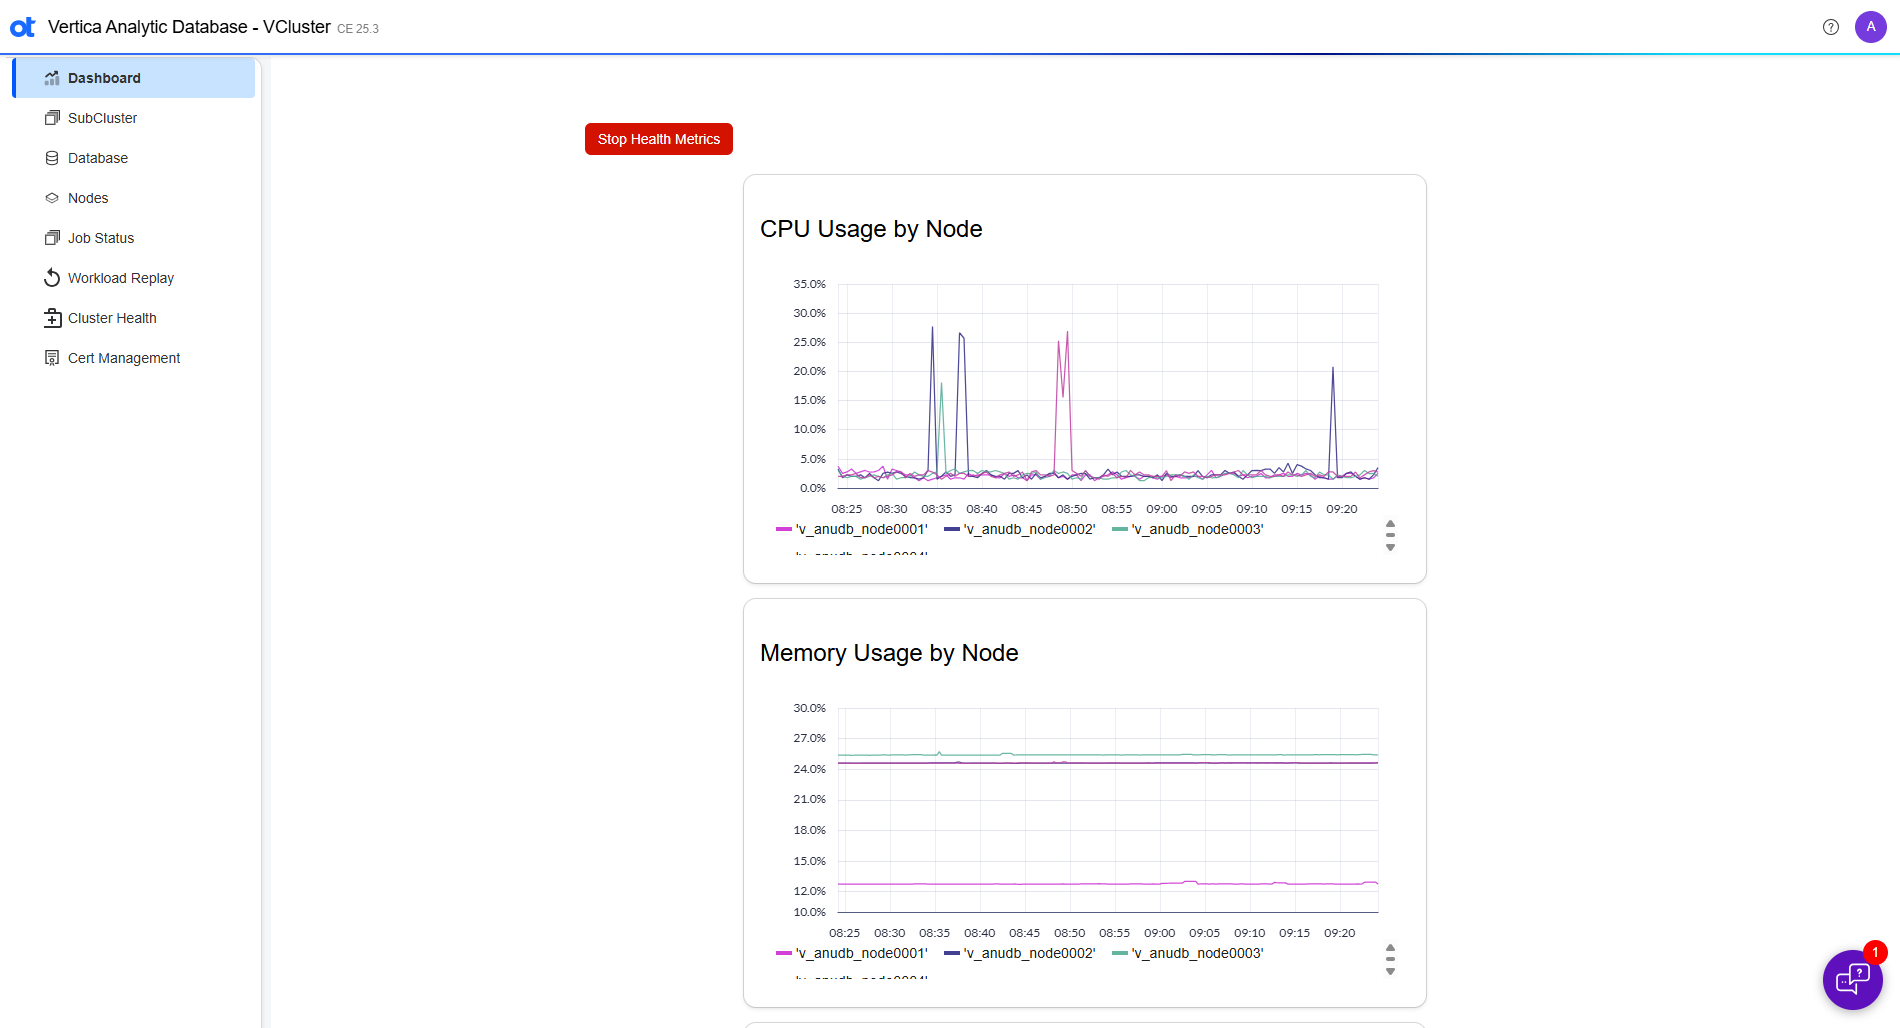This screenshot has height=1028, width=1900.
Task: Click the Workload Replay icon
Action: (52, 278)
